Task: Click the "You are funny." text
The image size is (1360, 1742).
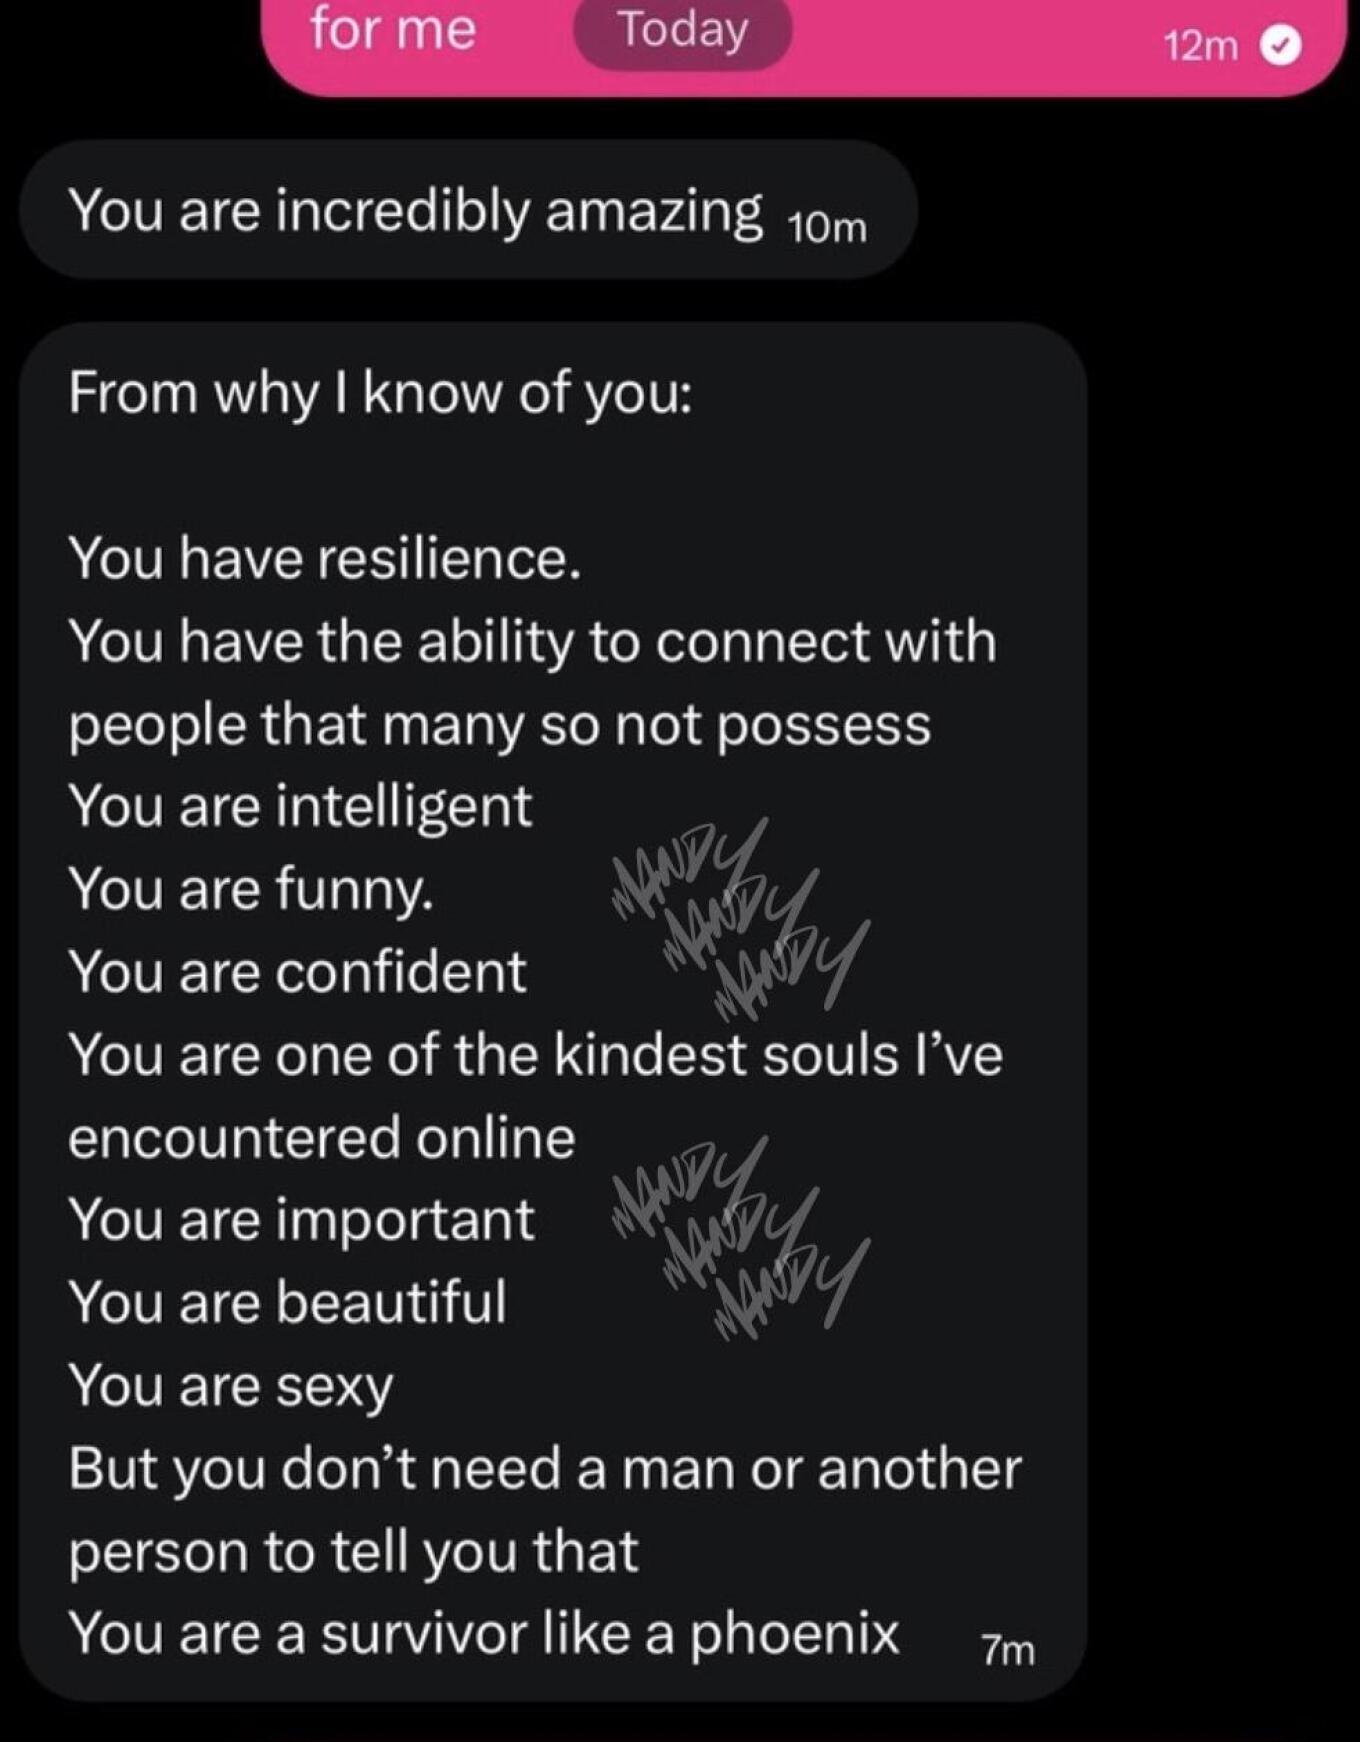Action: click(251, 888)
